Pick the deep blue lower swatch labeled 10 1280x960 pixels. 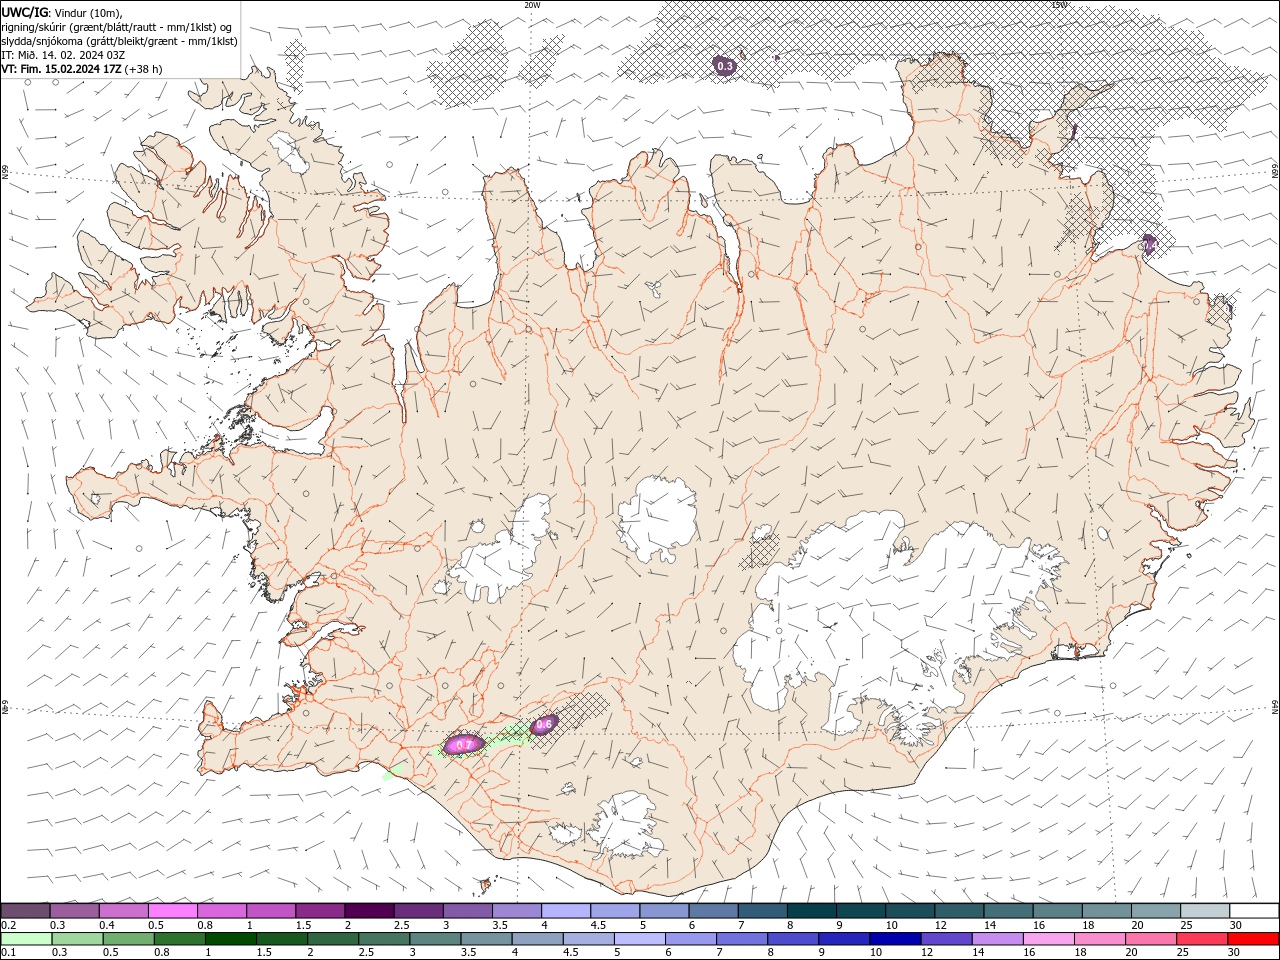(x=895, y=939)
